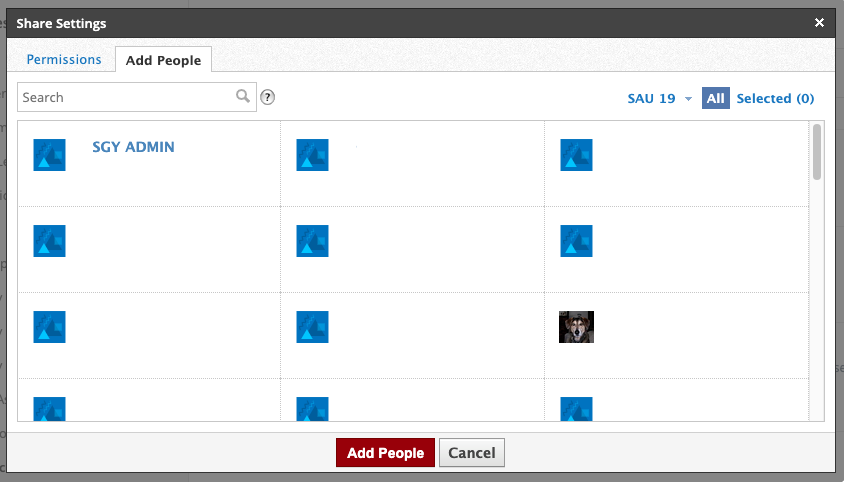
Task: Click SGY ADMIN's avatar icon
Action: (50, 155)
